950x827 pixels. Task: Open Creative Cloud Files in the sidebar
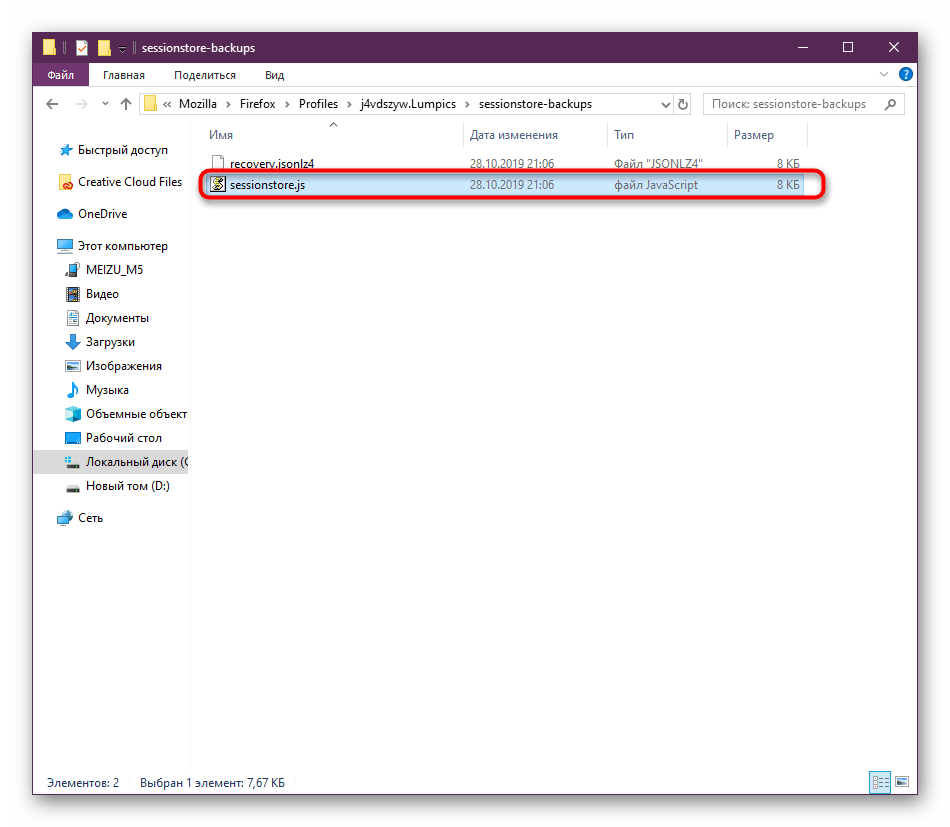pos(130,182)
